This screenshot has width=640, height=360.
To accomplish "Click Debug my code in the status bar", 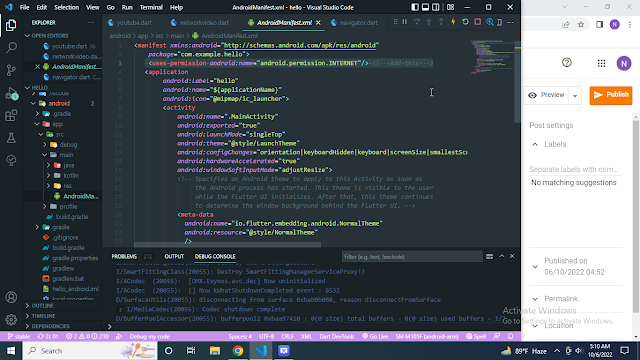I will (149, 336).
